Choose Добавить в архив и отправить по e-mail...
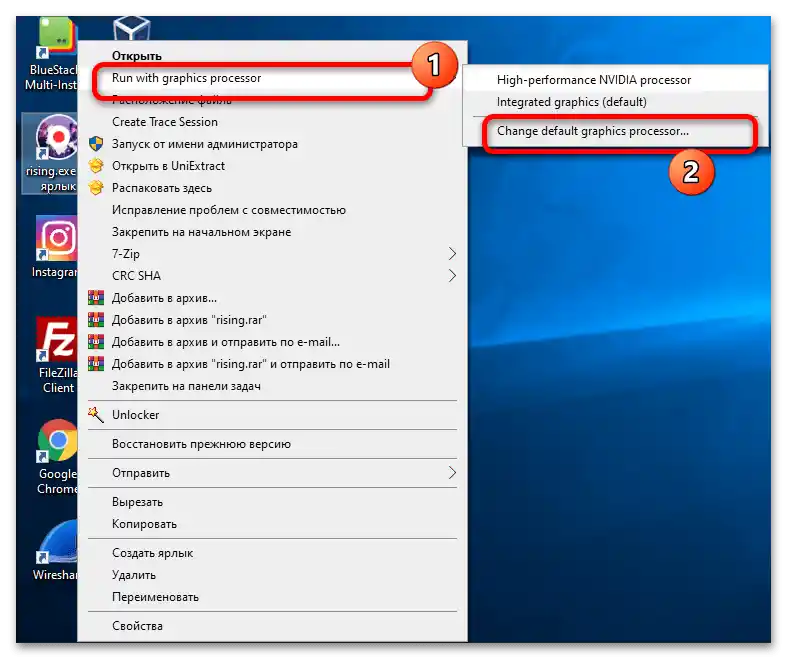The height and width of the screenshot is (659, 787). coord(272,342)
